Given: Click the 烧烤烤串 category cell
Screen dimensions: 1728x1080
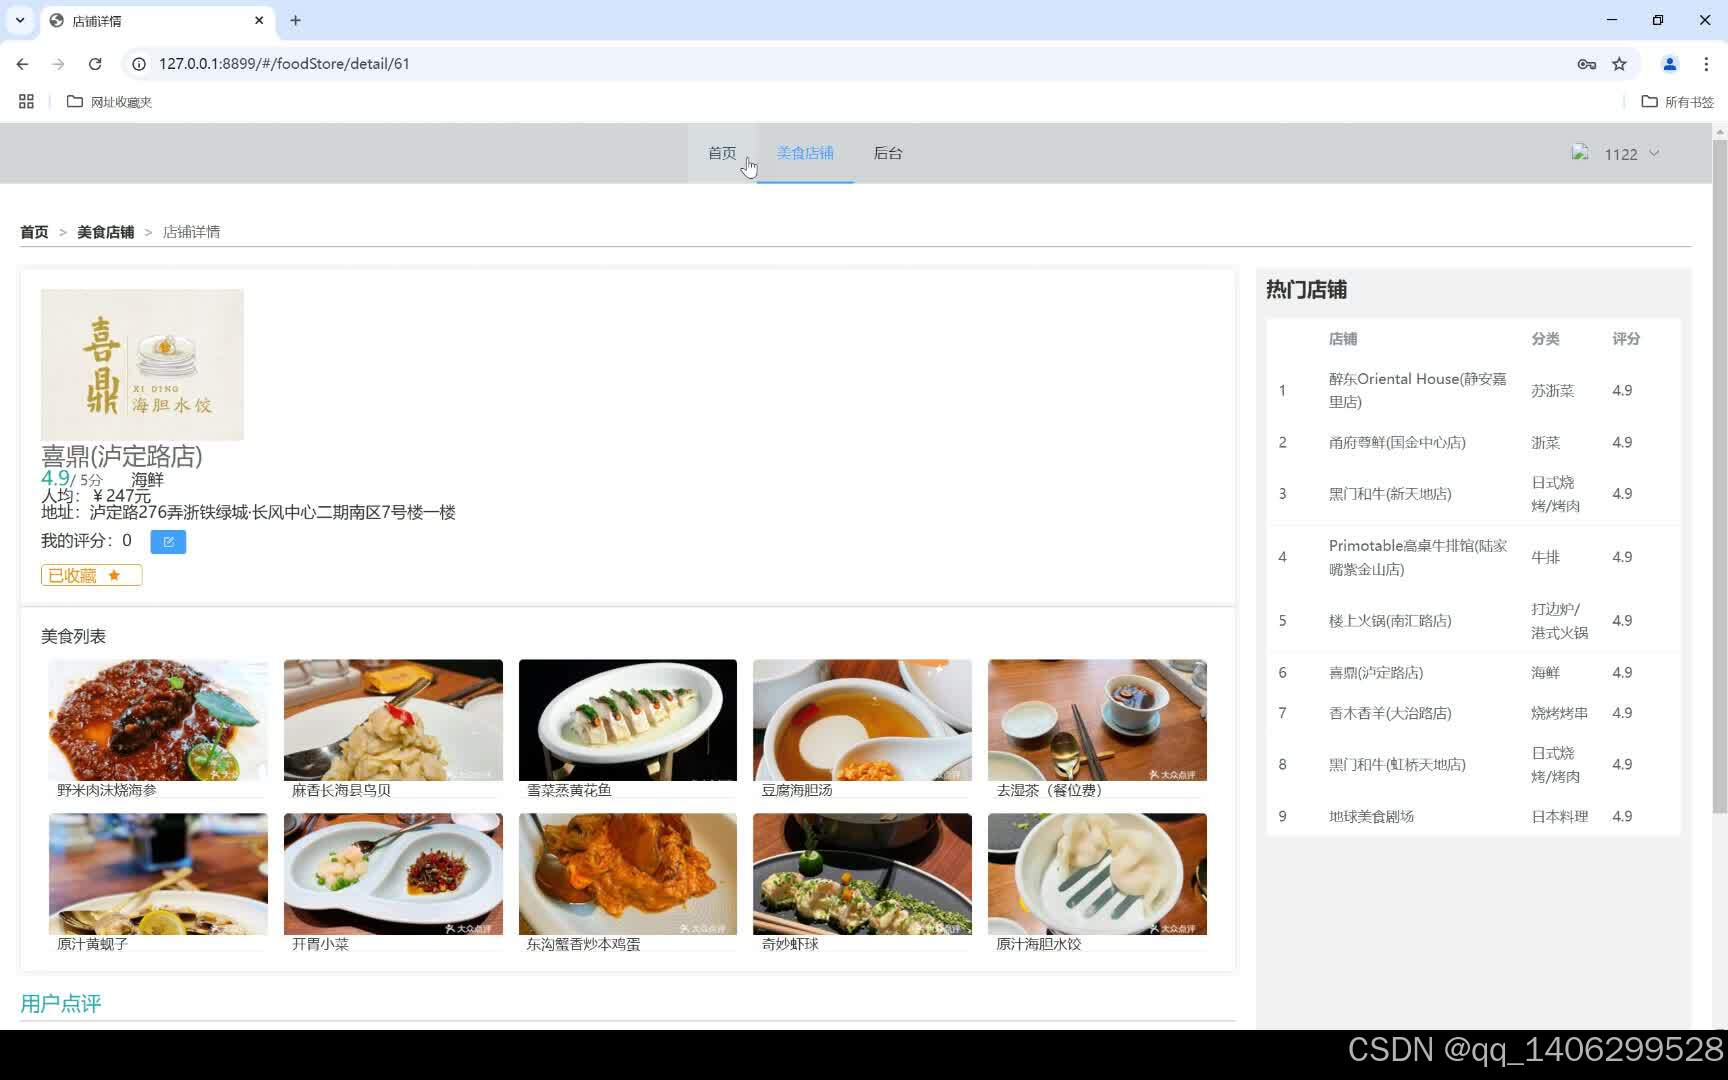Looking at the screenshot, I should [x=1559, y=713].
